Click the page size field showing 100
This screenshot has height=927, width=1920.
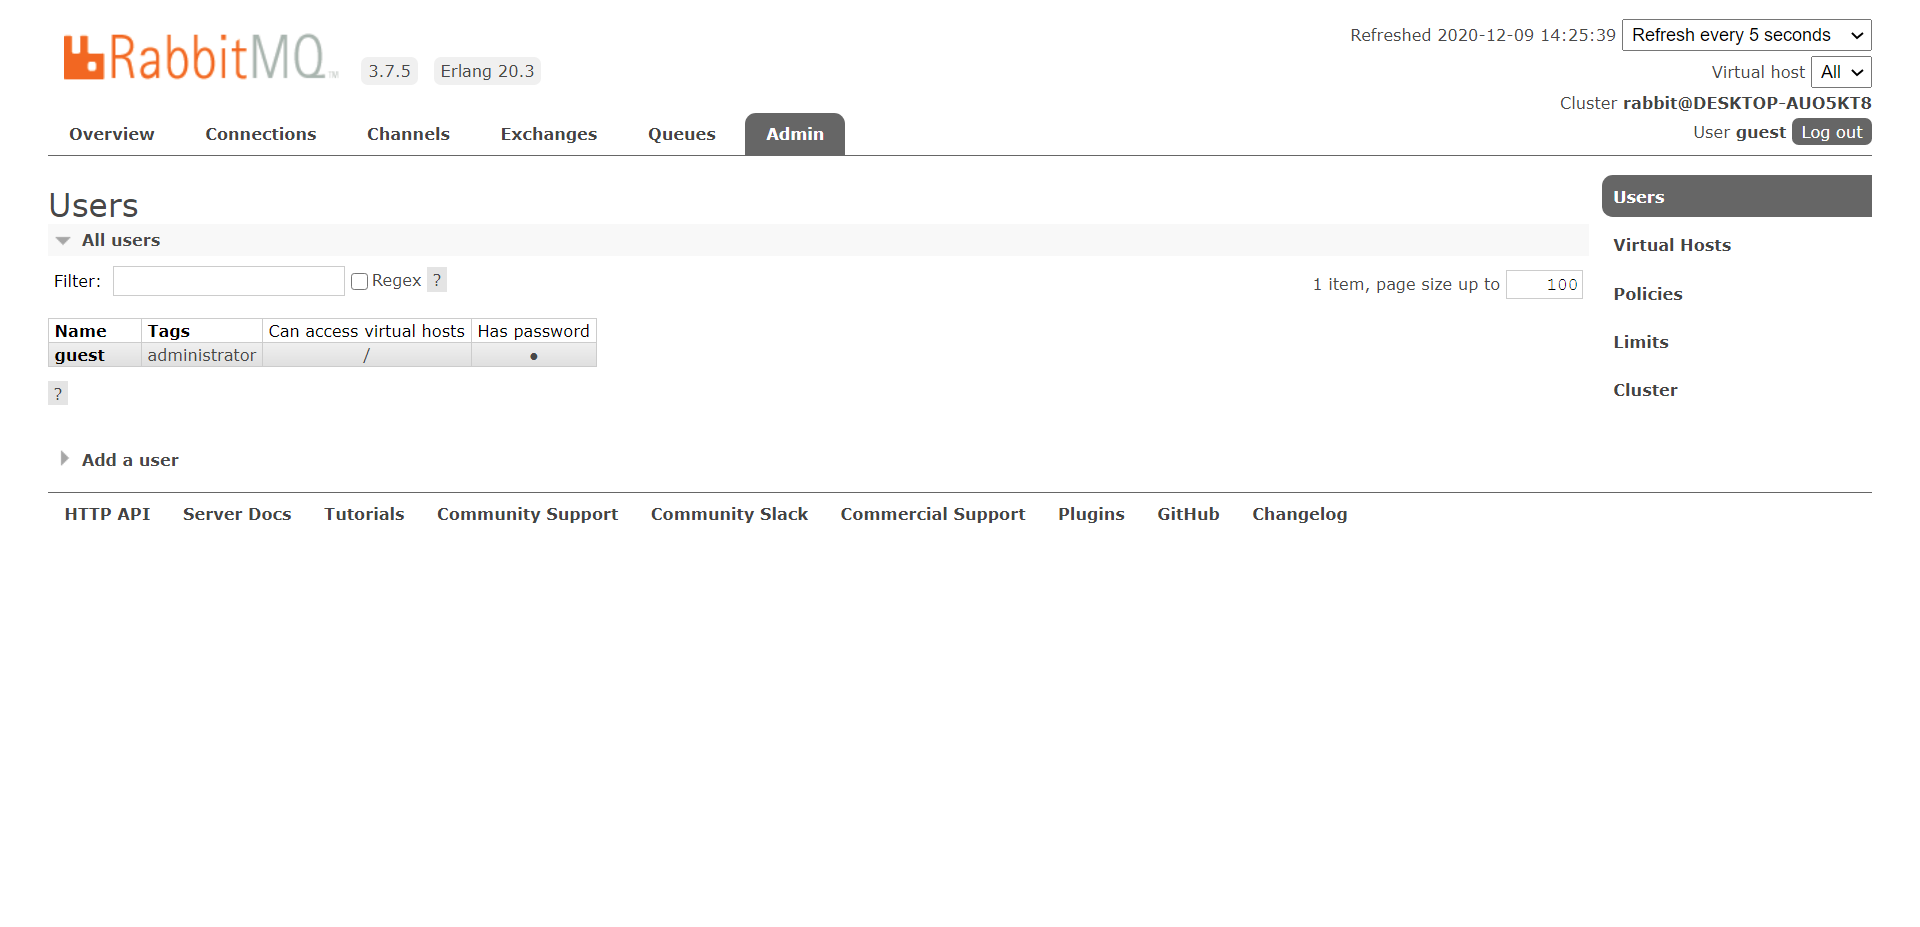[1544, 285]
